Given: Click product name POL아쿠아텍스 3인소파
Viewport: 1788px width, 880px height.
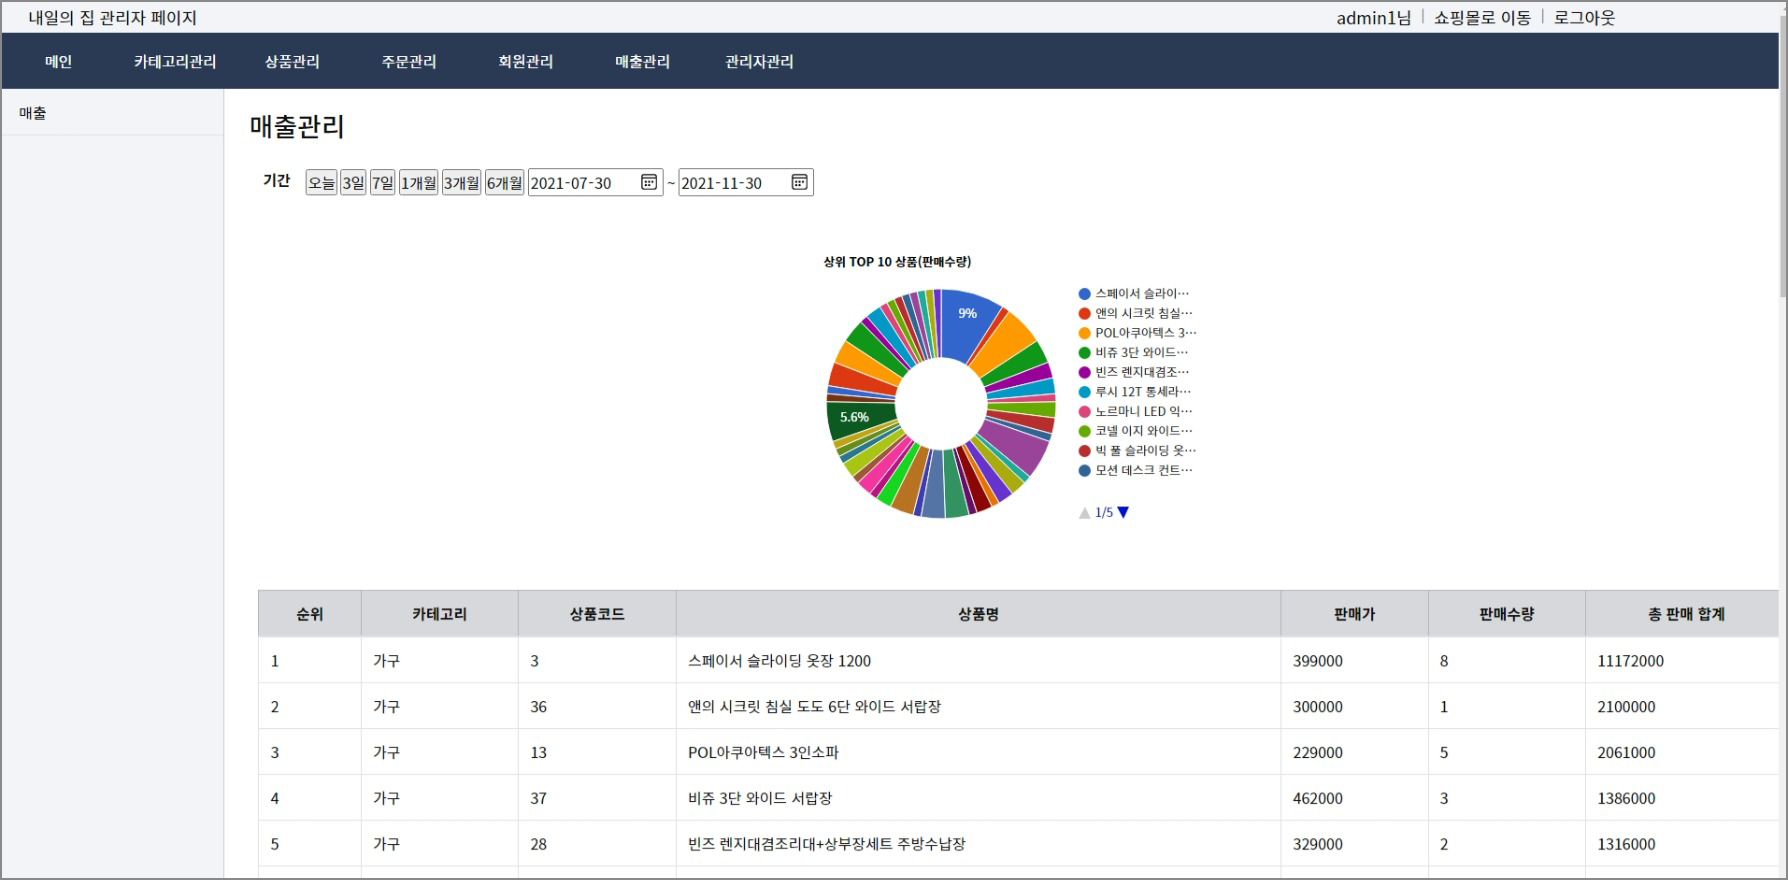Looking at the screenshot, I should click(763, 753).
